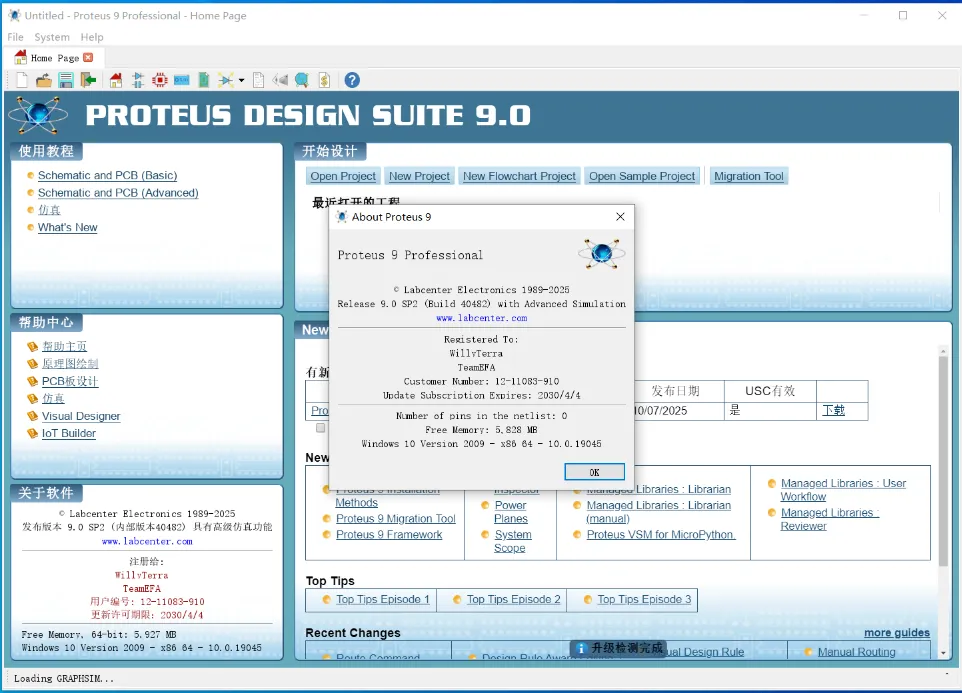Click the more guides link
Screen dimensions: 962x693
click(896, 632)
